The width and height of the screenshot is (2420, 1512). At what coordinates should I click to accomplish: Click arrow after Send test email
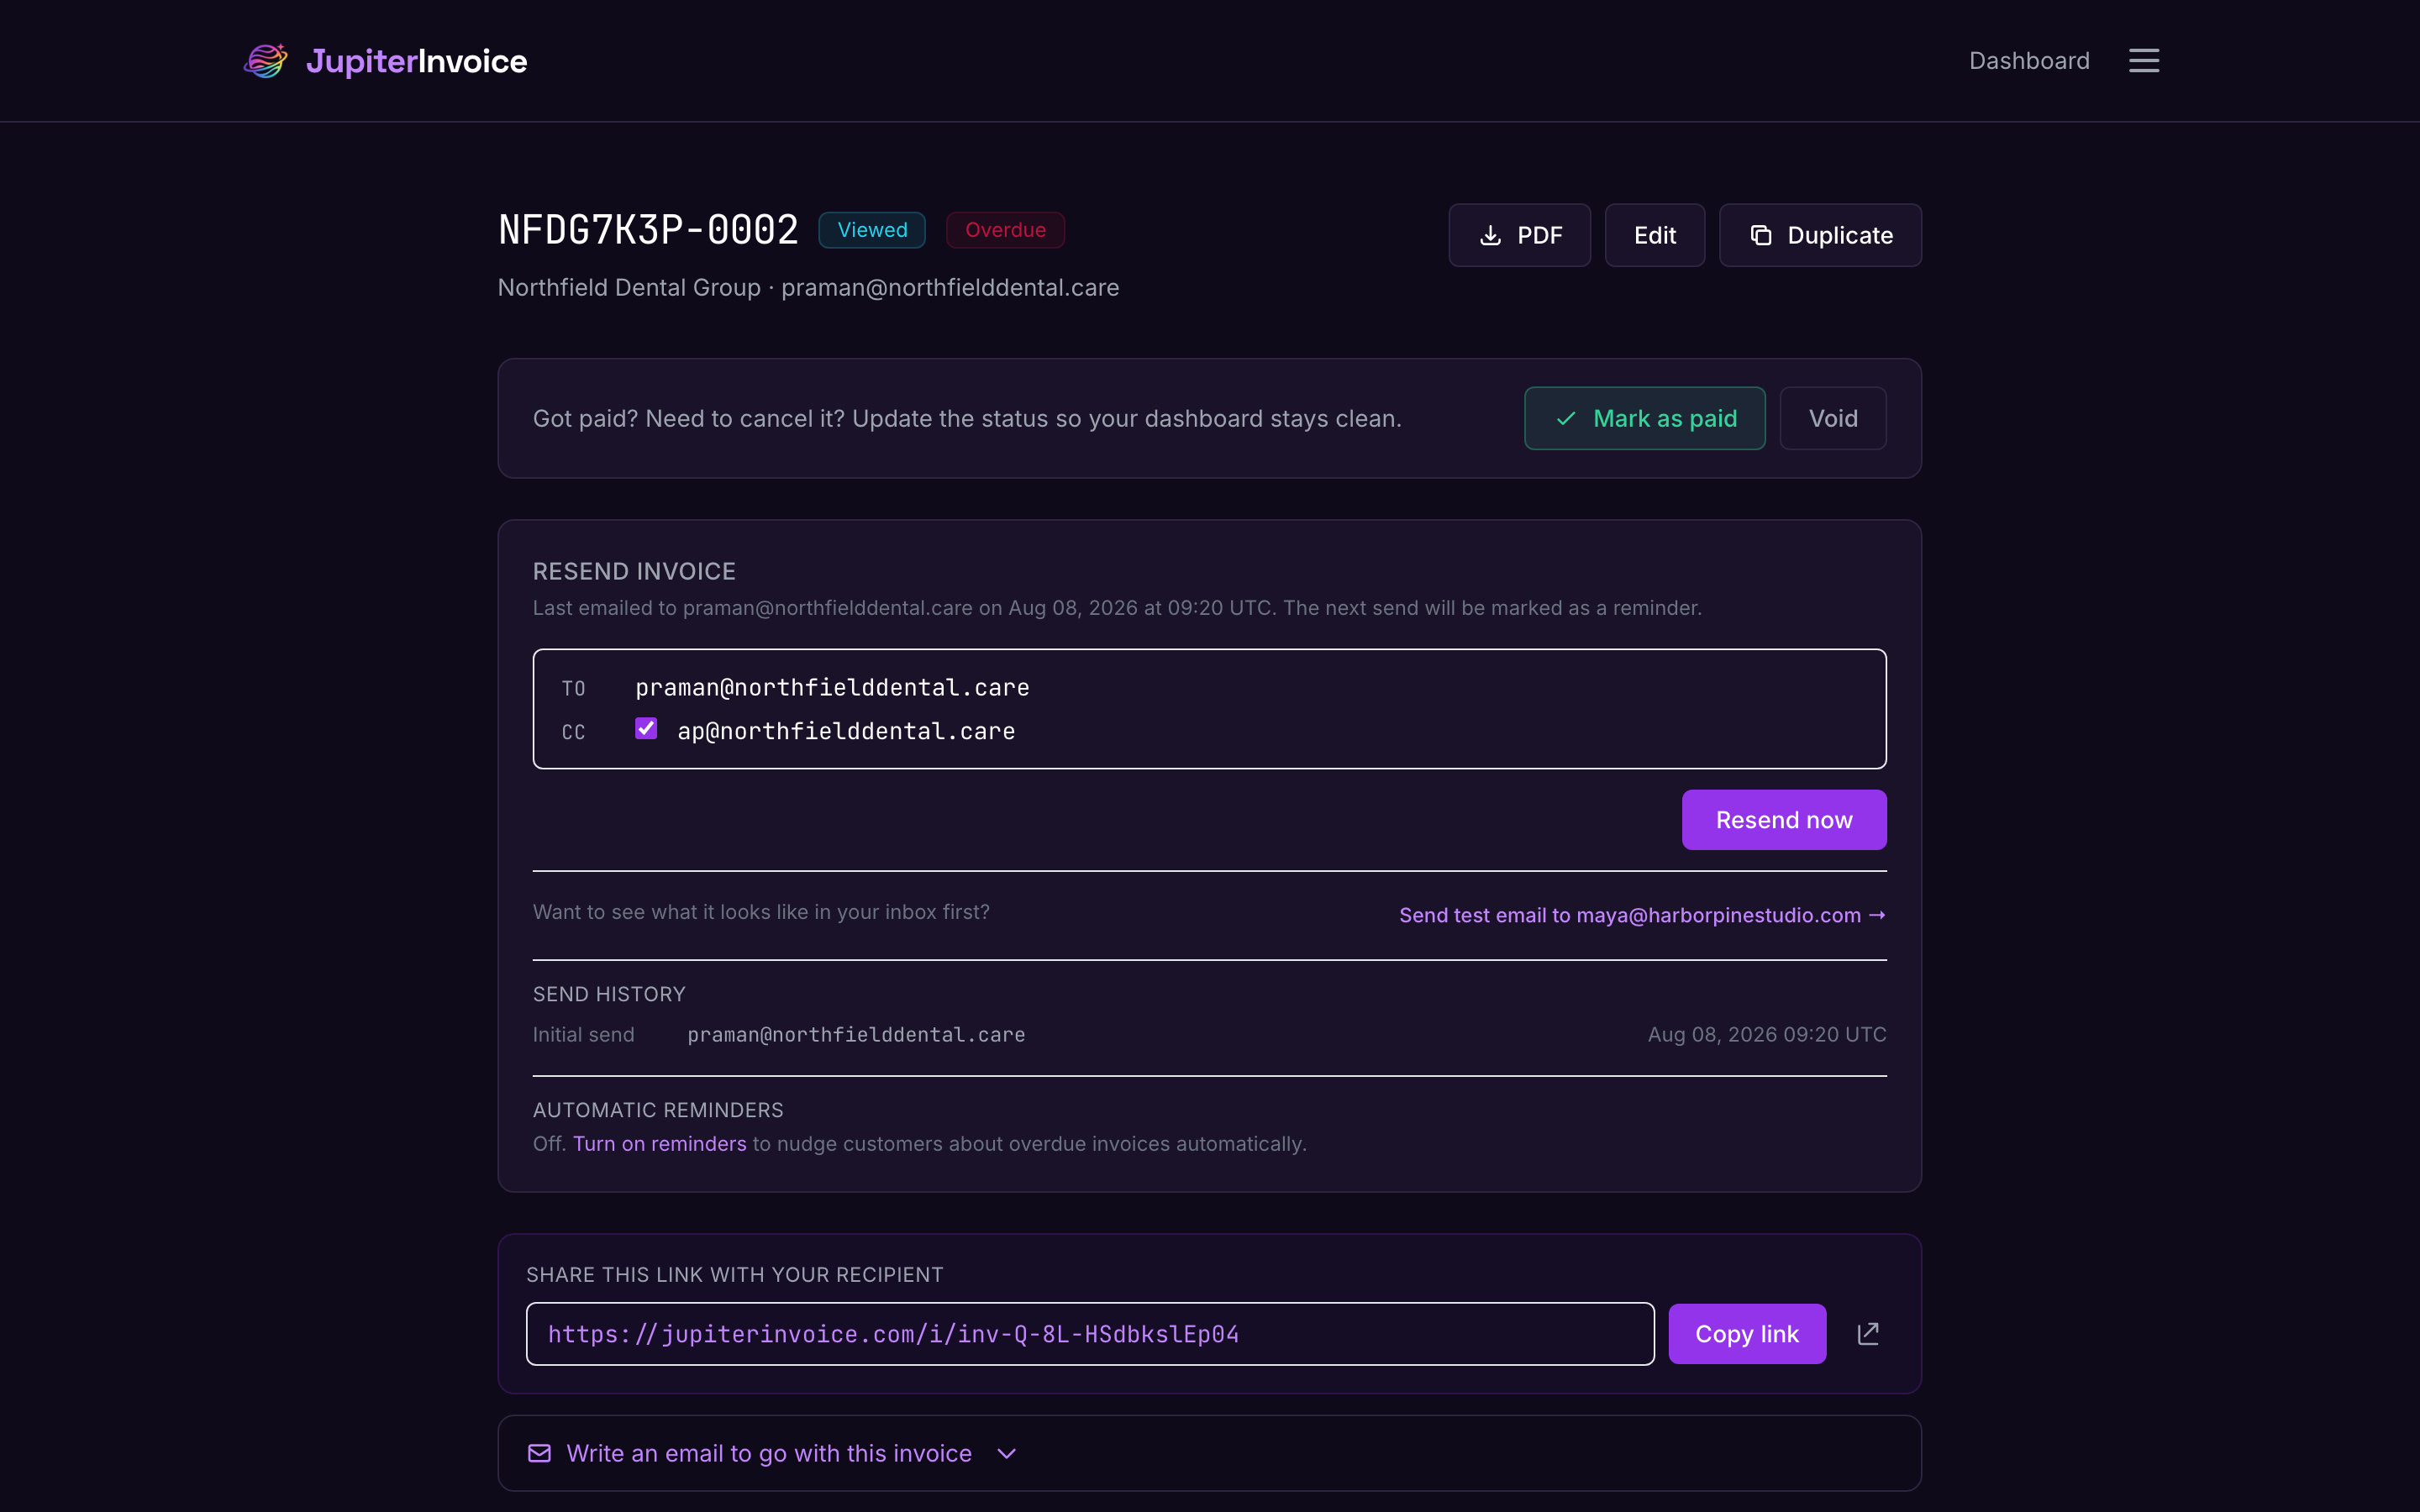(1877, 915)
